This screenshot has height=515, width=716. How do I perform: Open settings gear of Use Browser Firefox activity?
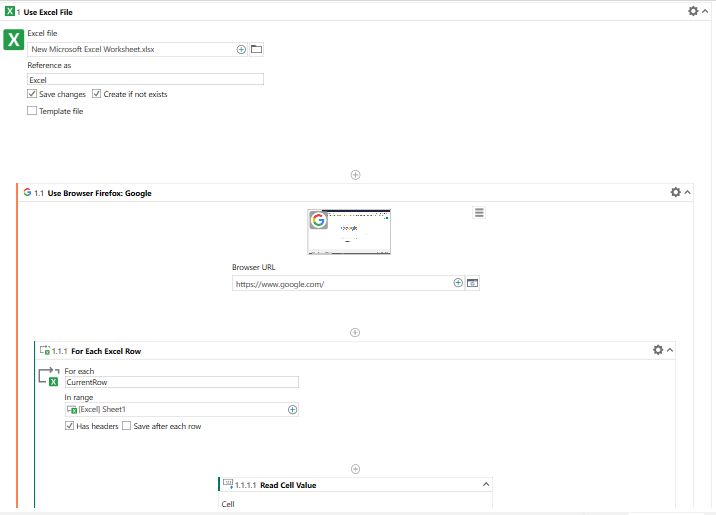coord(676,192)
